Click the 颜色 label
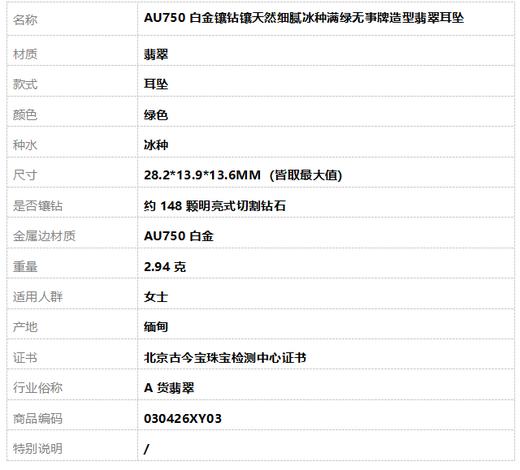This screenshot has width=520, height=470. point(25,115)
